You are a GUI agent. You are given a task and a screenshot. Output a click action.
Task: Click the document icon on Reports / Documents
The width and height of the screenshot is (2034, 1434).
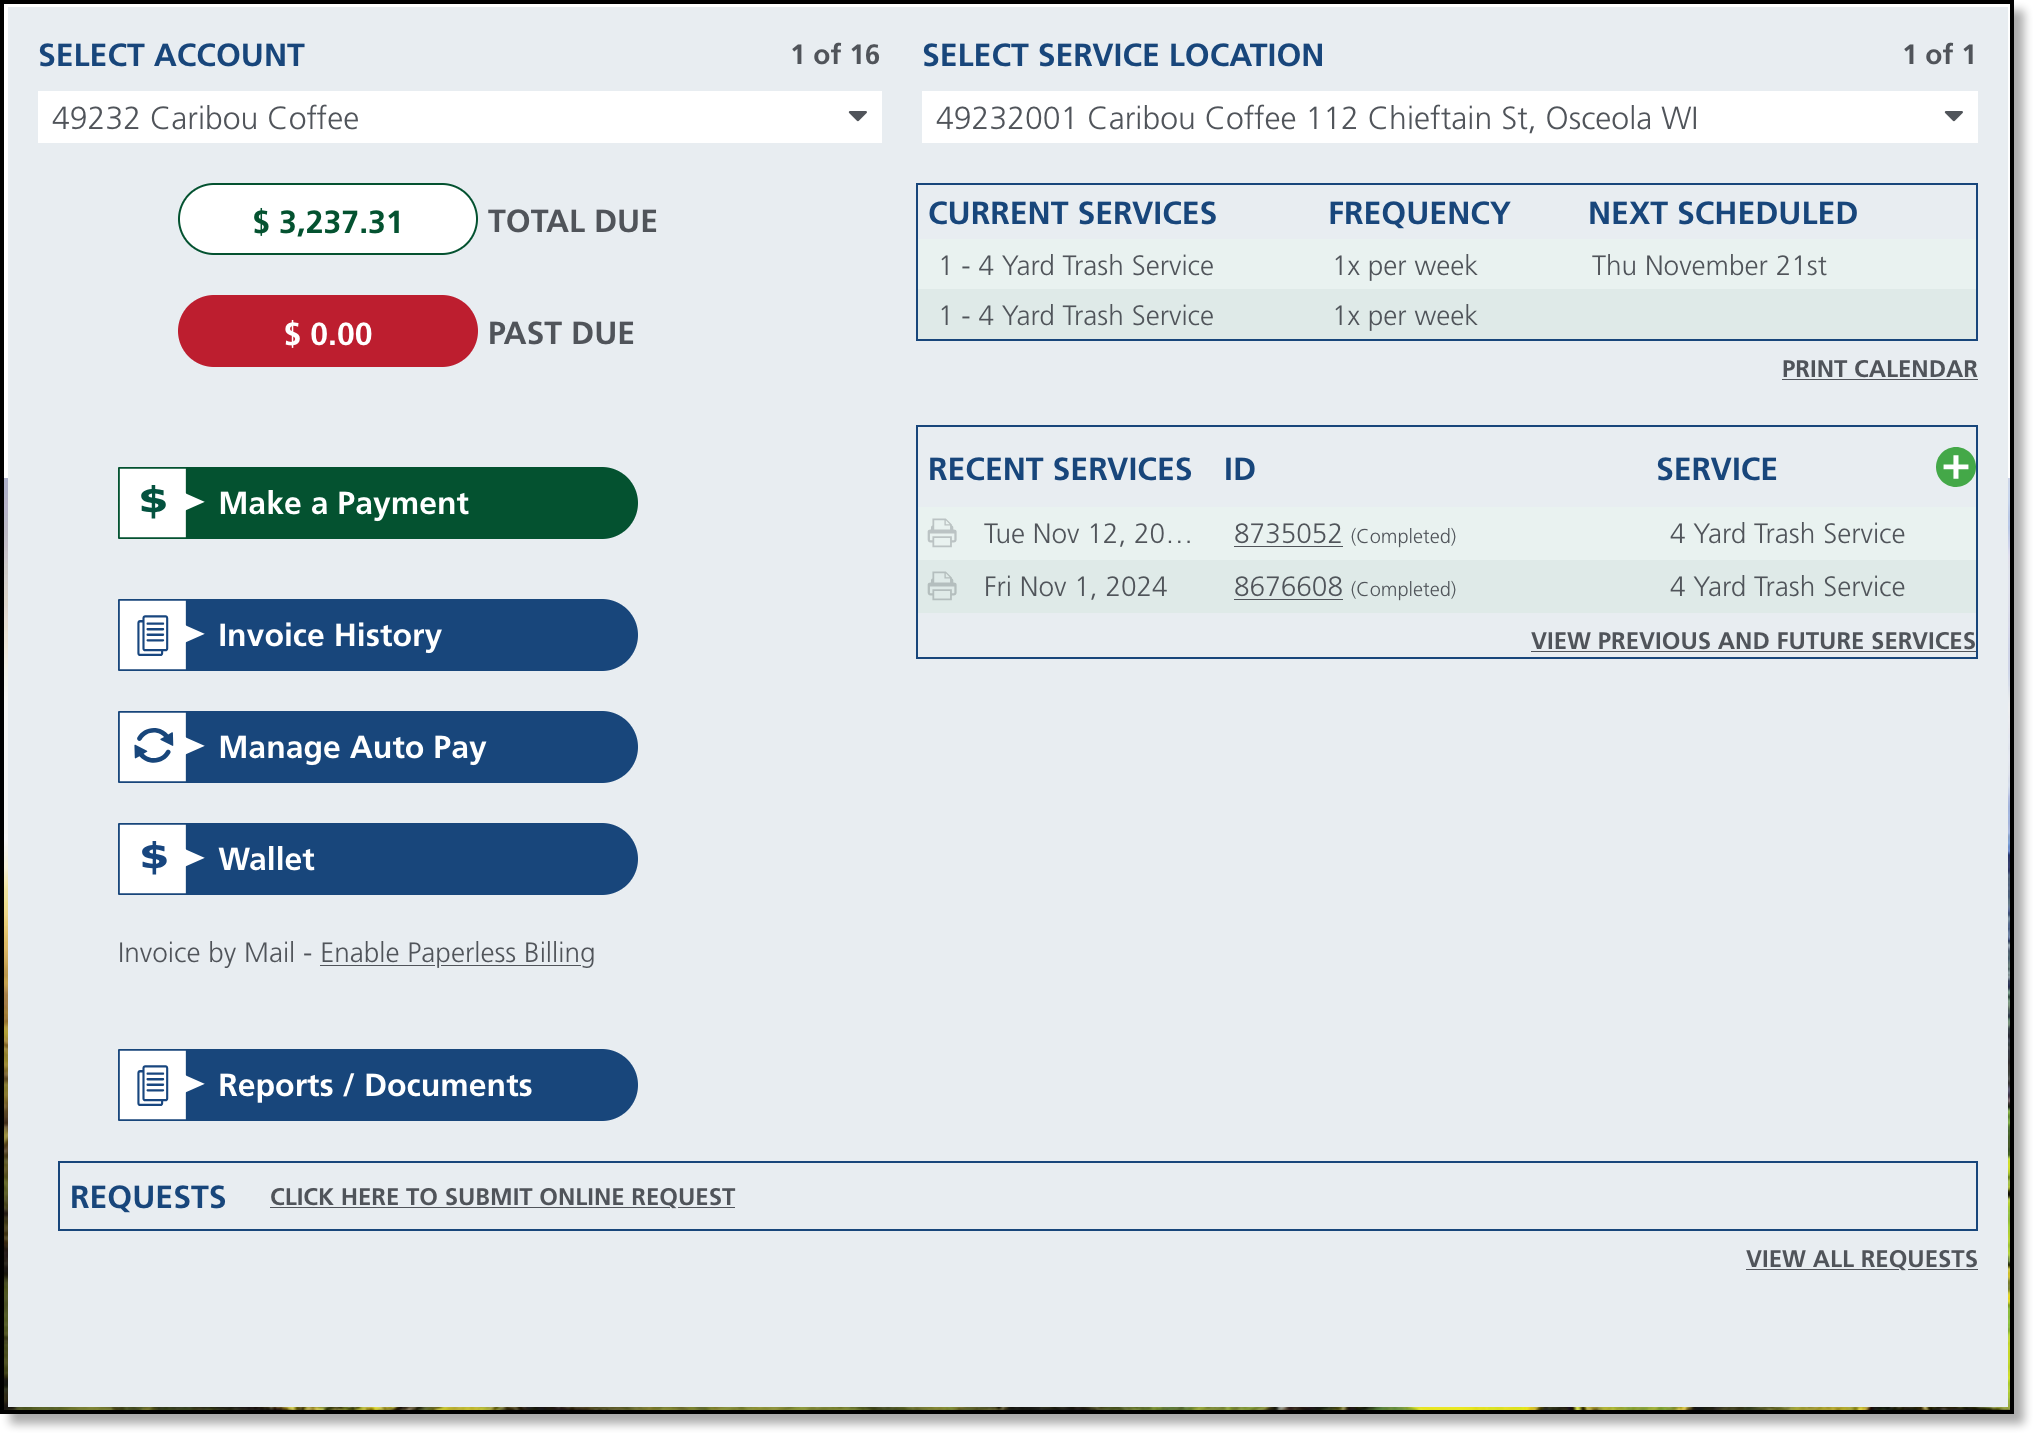coord(153,1085)
